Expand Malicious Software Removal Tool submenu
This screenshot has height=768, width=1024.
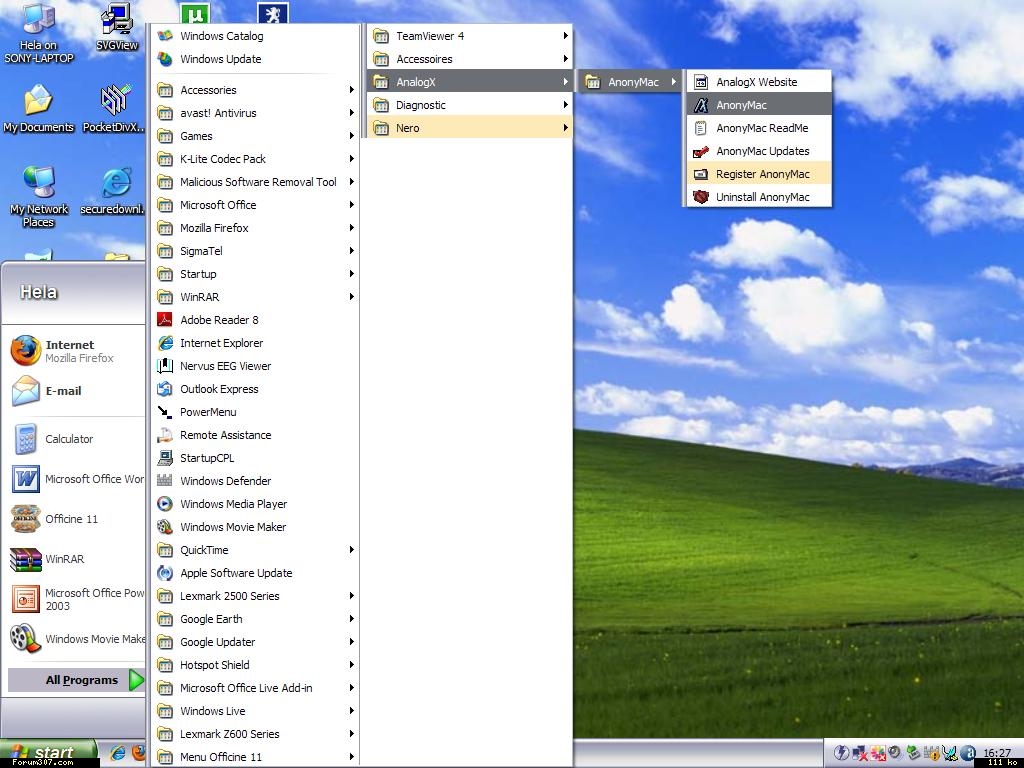(x=256, y=182)
